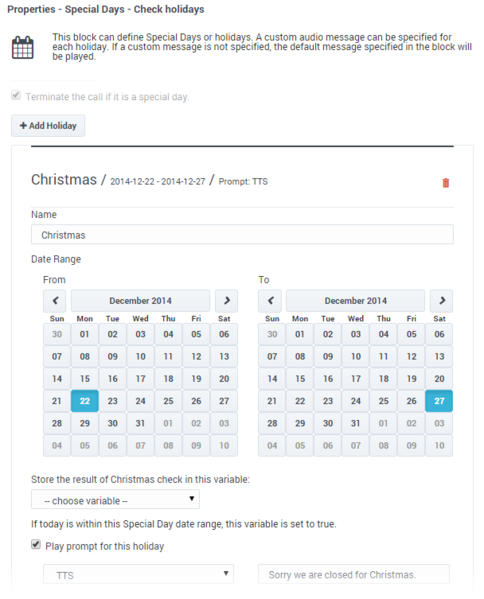Toggle Terminate the call if special day checkbox
This screenshot has width=484, height=599.
(16, 96)
